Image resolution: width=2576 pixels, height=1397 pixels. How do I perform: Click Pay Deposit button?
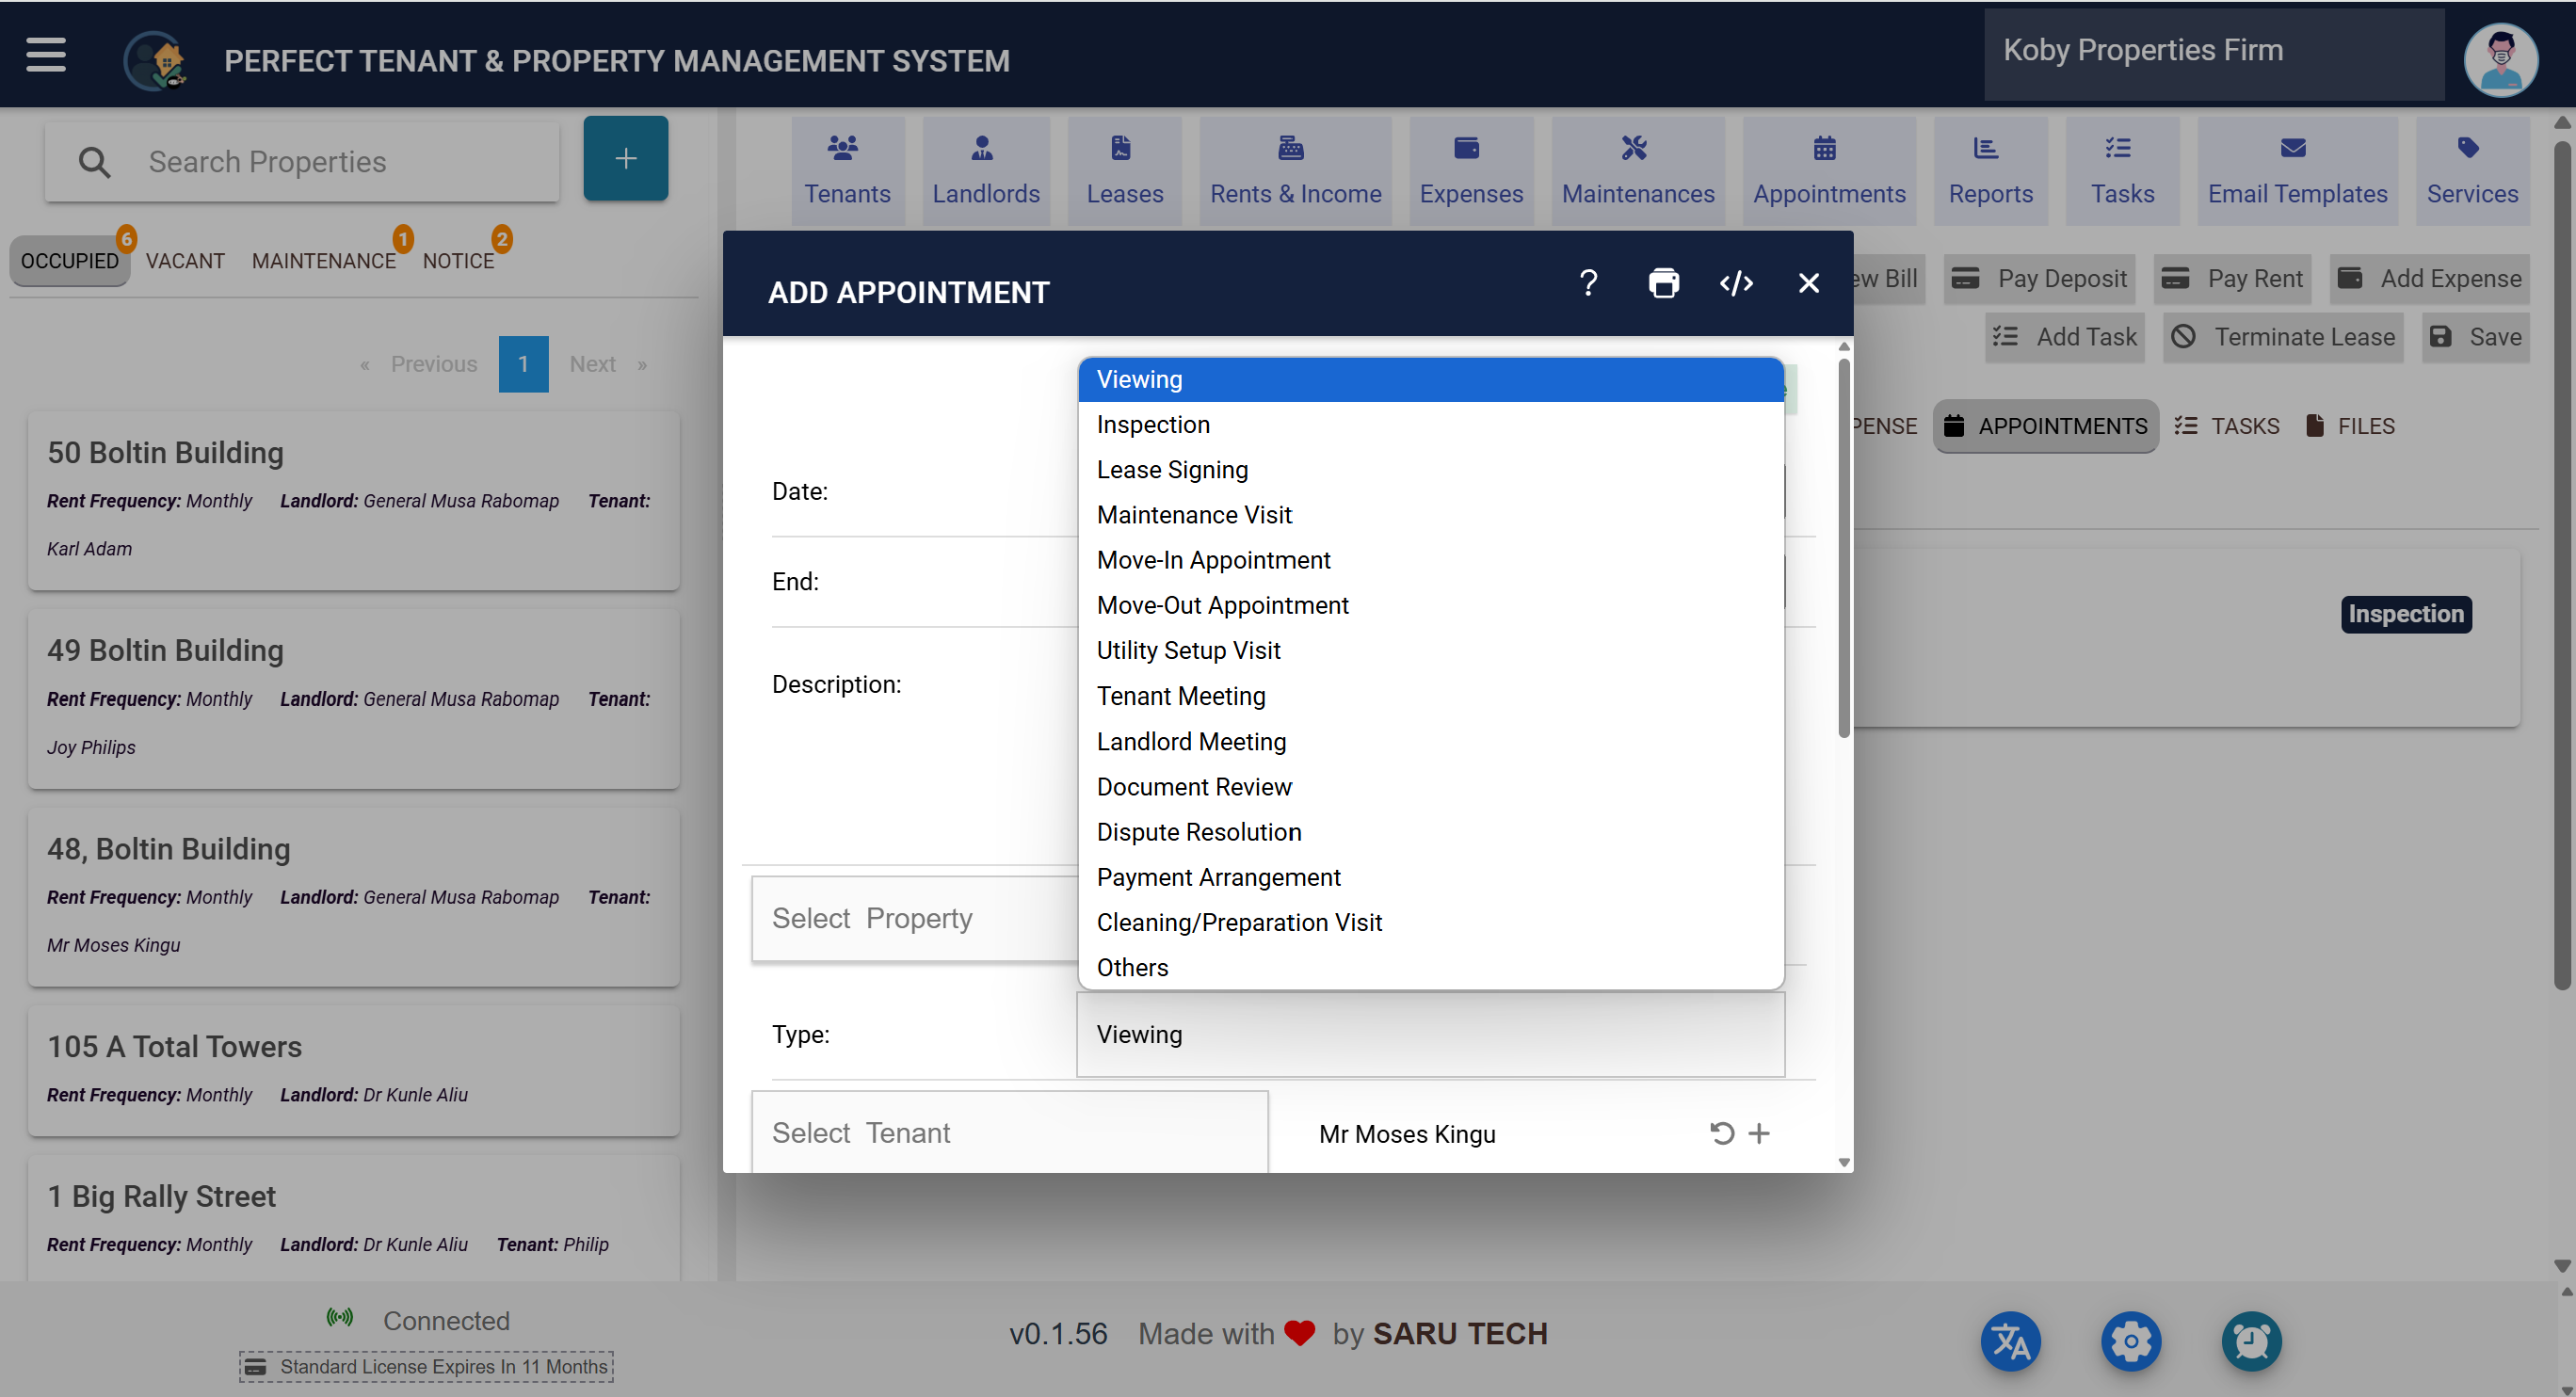tap(2039, 279)
